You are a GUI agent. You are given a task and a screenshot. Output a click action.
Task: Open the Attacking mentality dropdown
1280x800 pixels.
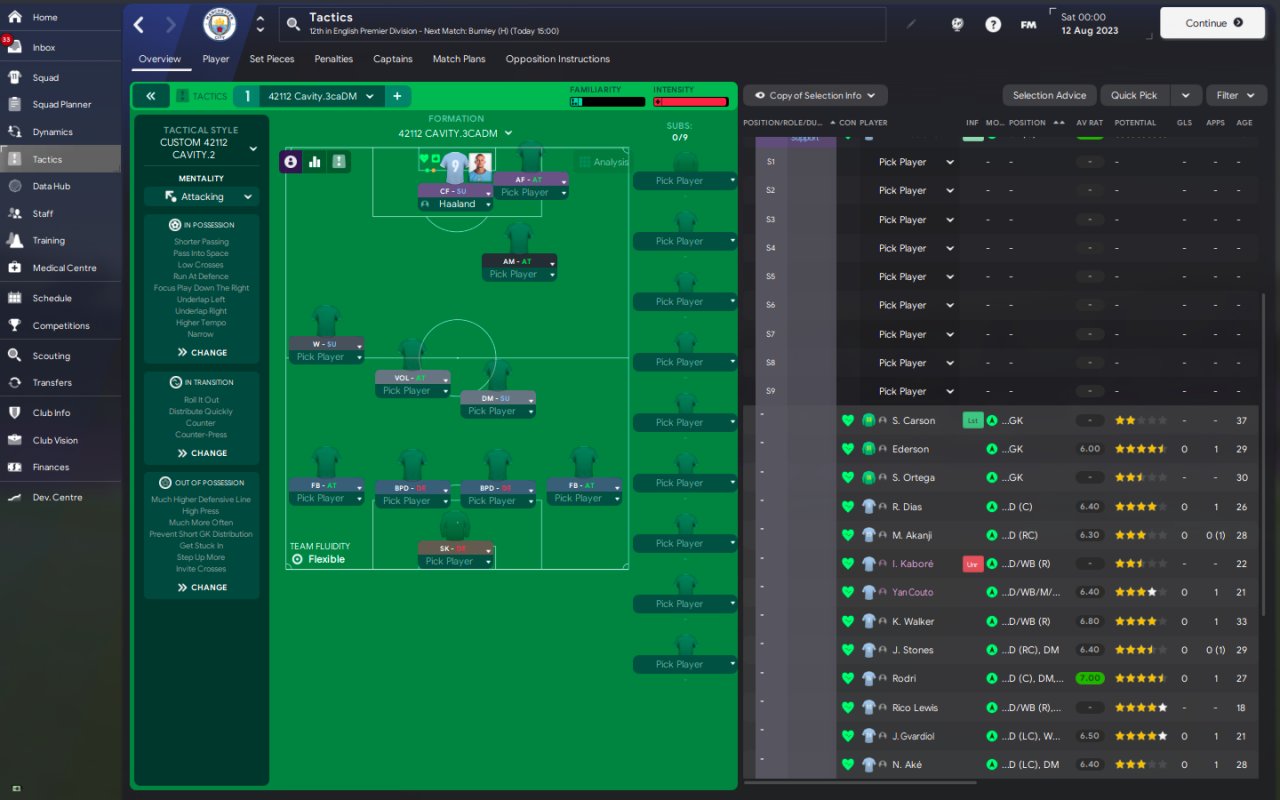pos(201,197)
